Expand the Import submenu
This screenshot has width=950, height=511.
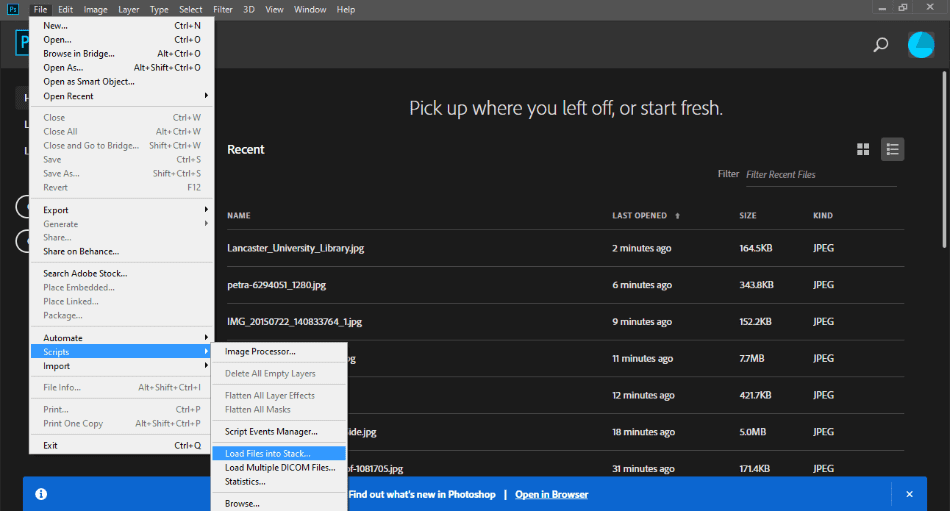coord(121,366)
